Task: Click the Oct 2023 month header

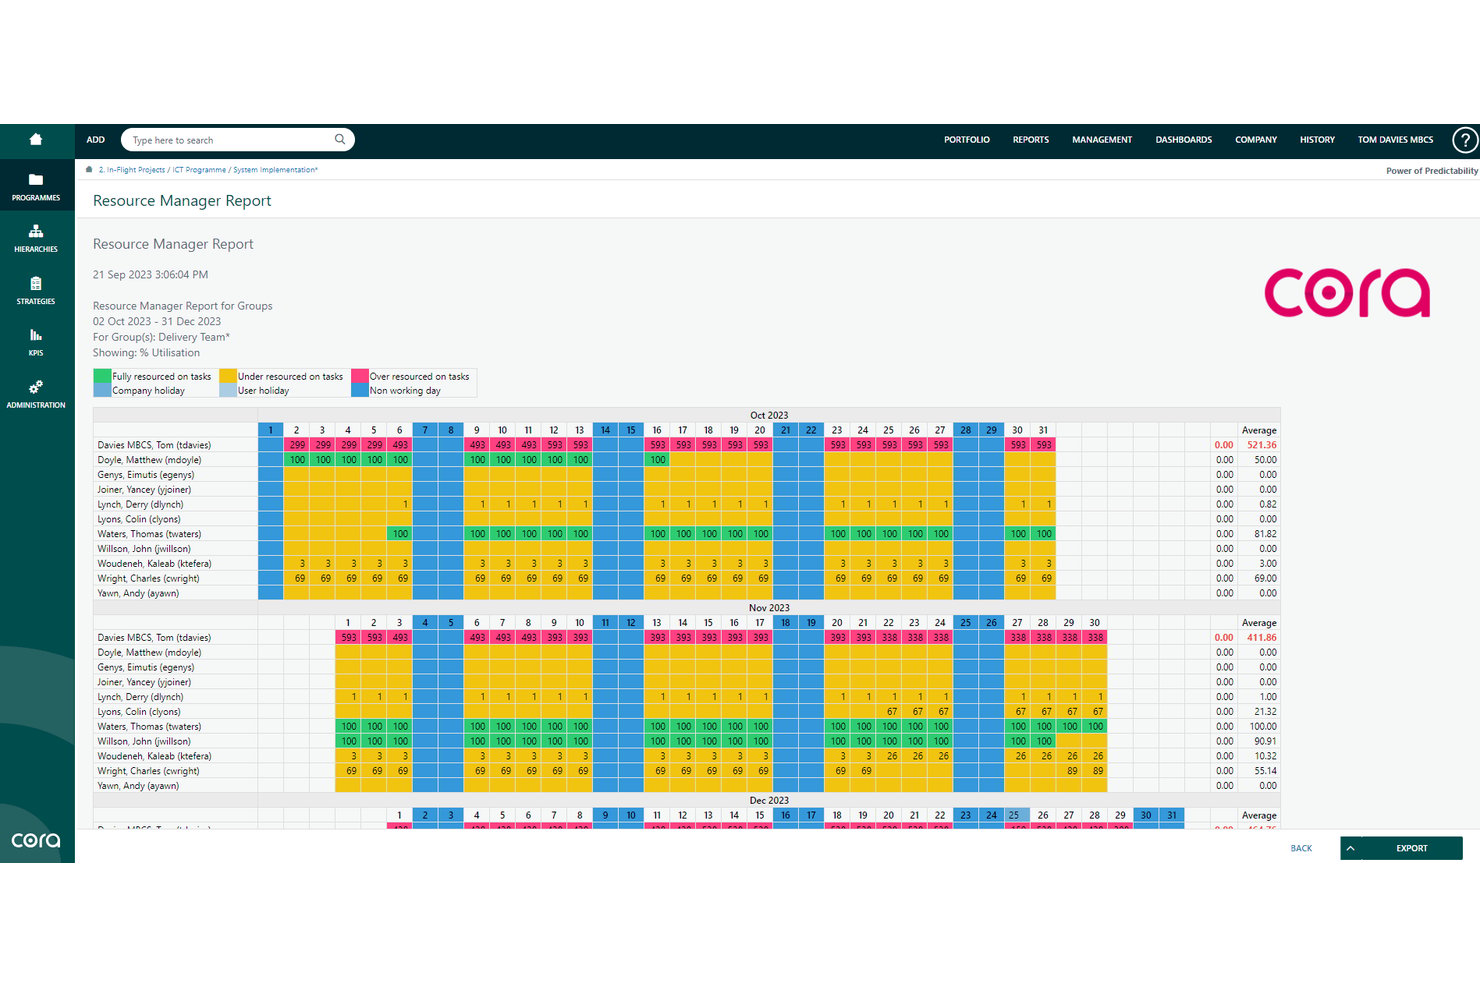Action: tap(769, 415)
